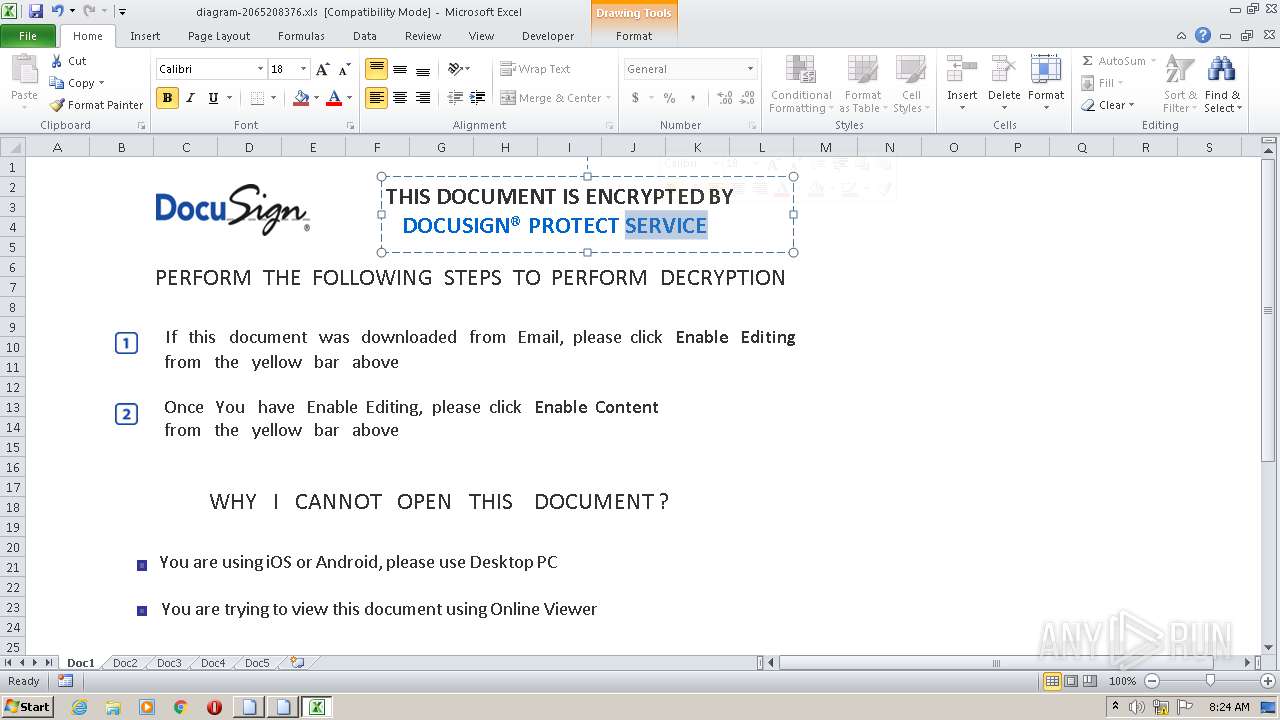Toggle Middle Align alignment
Image resolution: width=1280 pixels, height=720 pixels.
click(x=400, y=69)
